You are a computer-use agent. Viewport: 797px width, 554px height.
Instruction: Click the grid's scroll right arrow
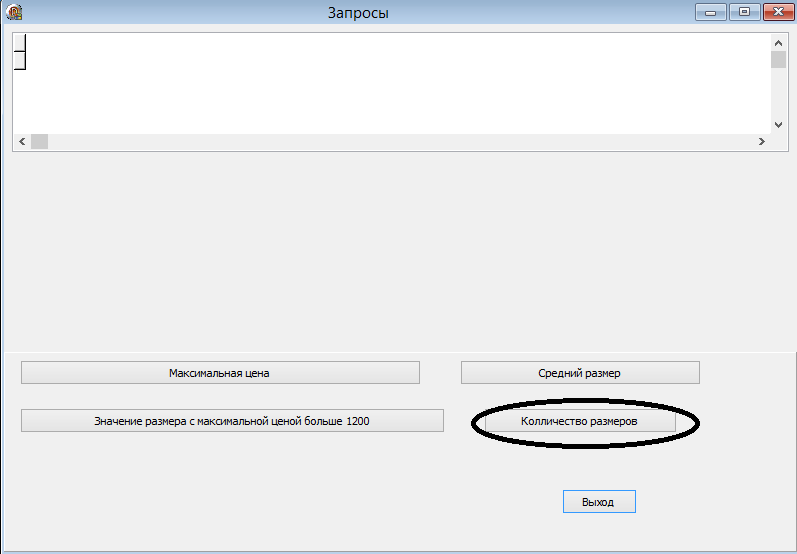pos(761,141)
